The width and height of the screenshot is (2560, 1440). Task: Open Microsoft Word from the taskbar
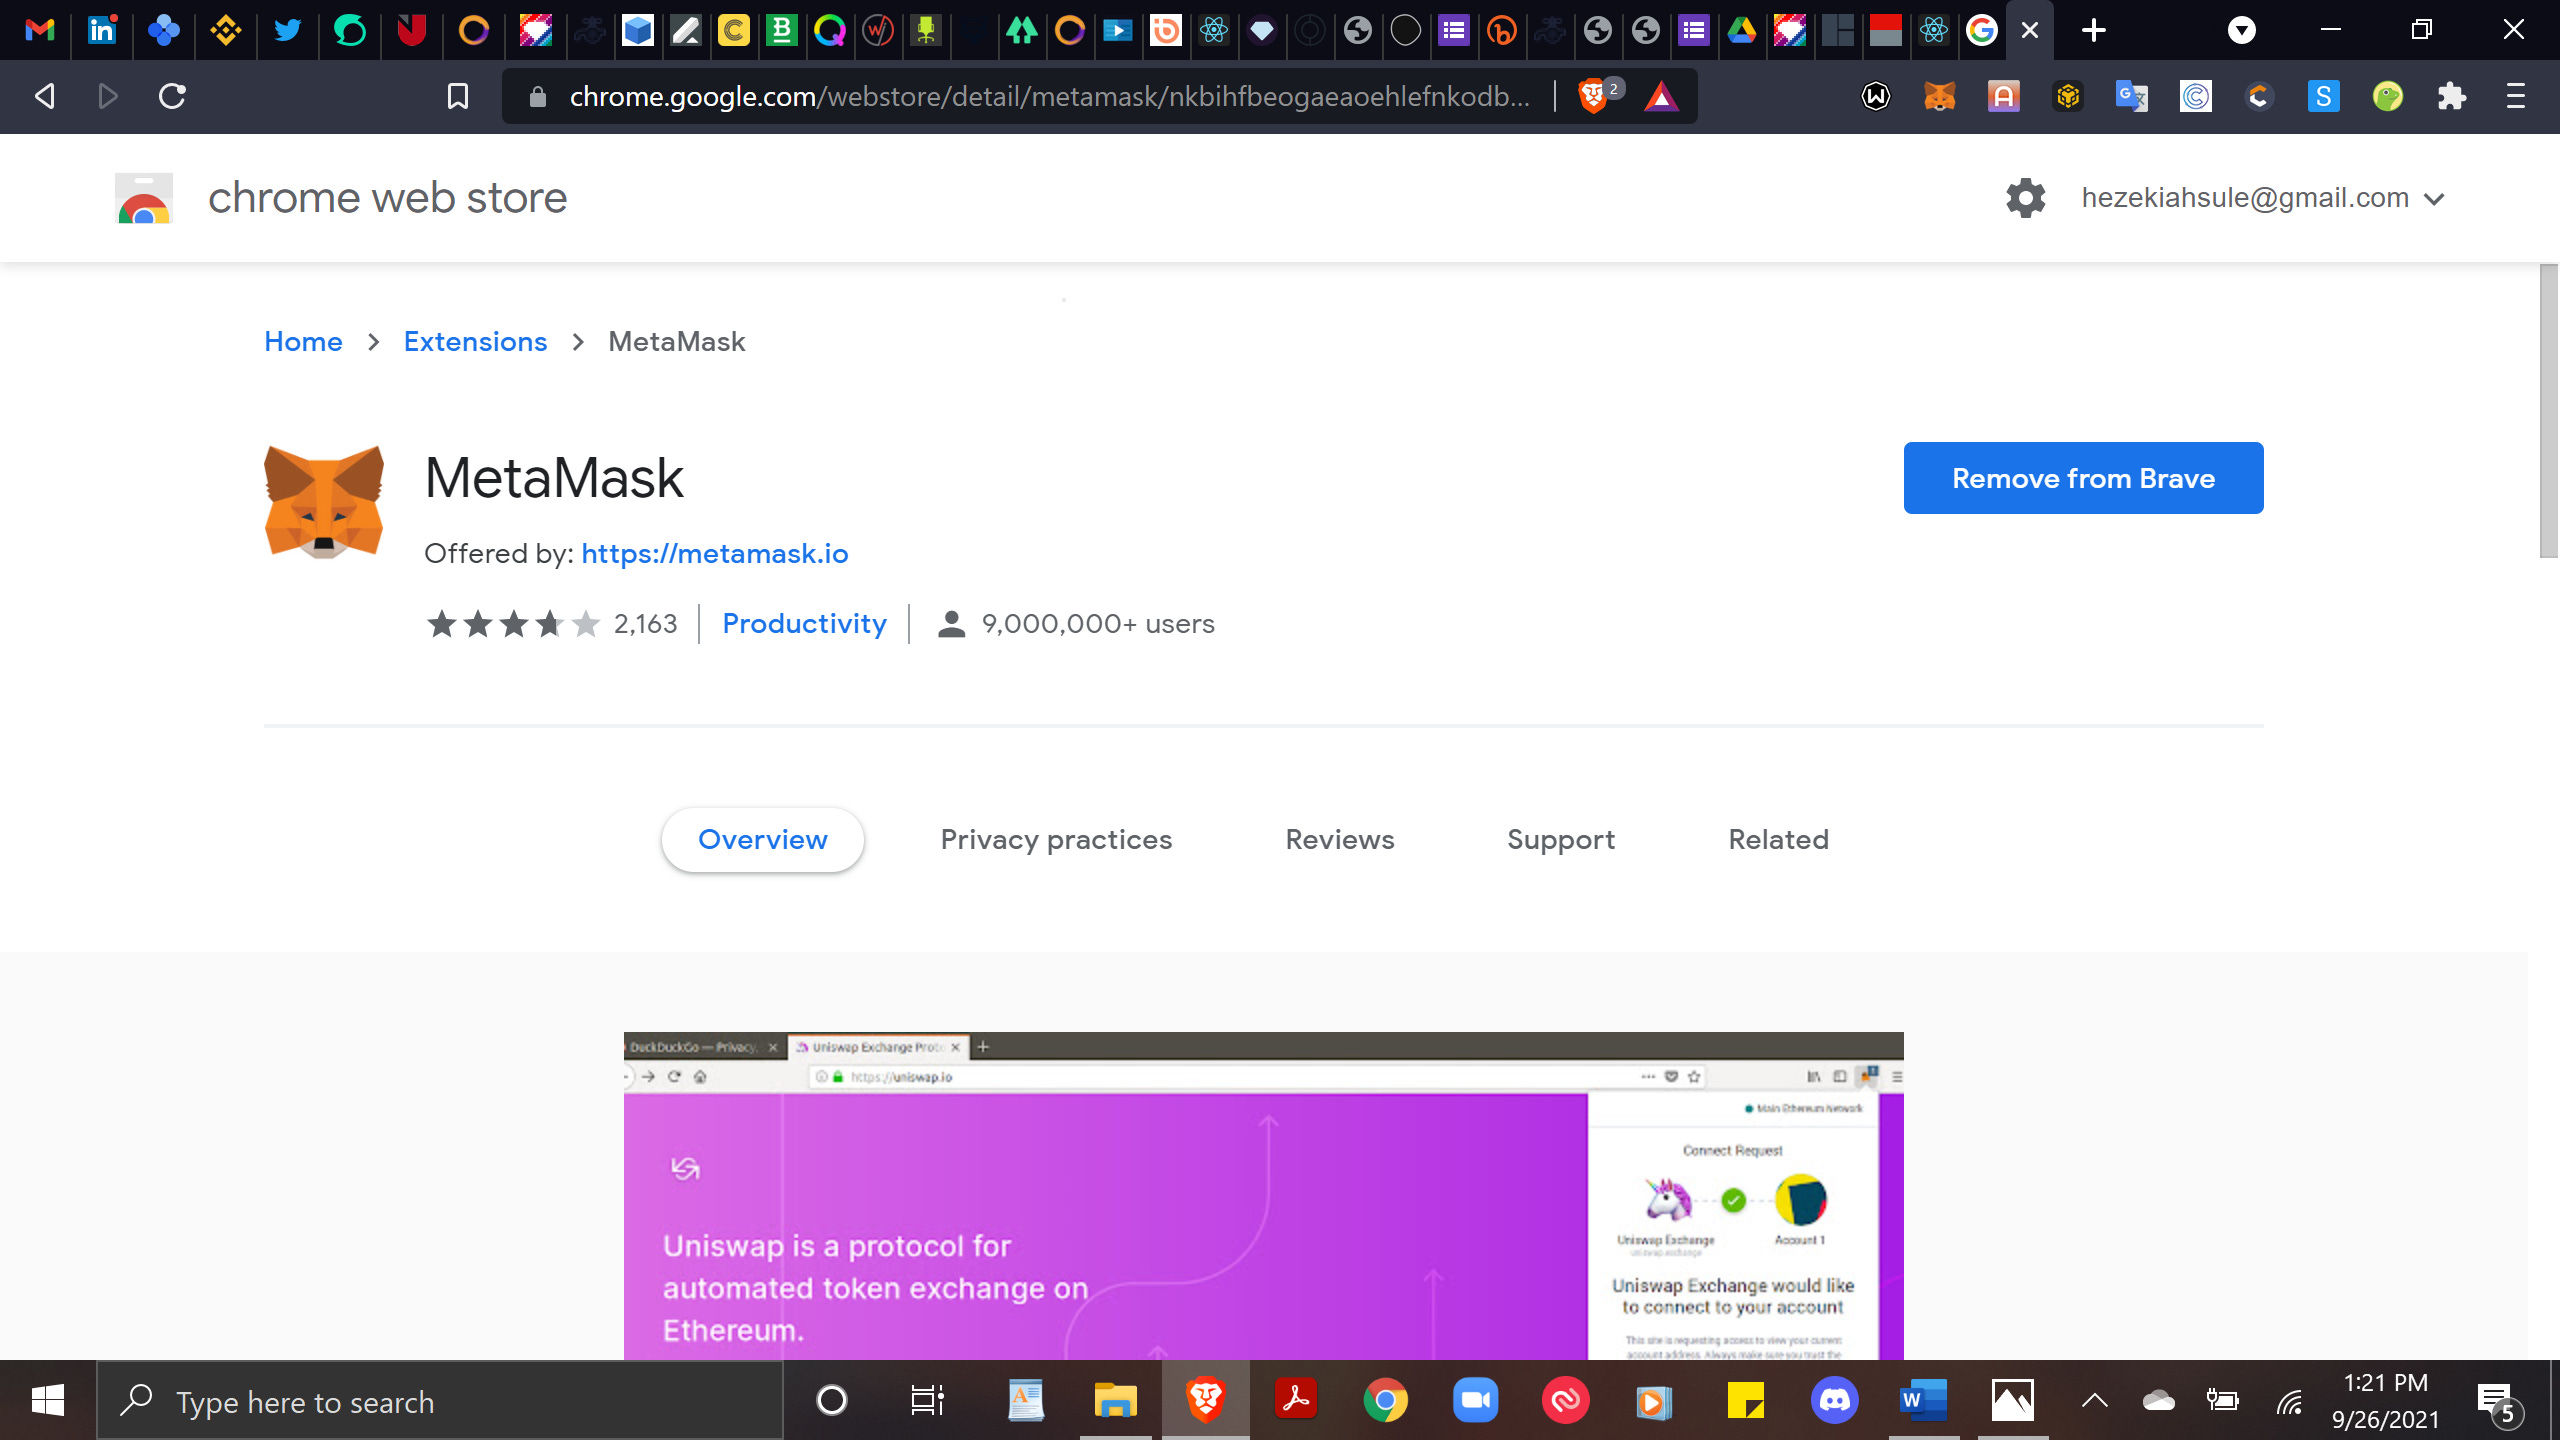click(x=1924, y=1400)
